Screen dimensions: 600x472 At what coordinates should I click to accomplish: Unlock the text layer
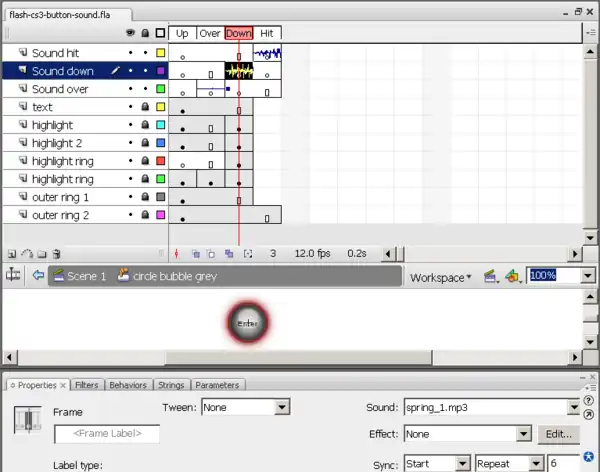click(145, 107)
